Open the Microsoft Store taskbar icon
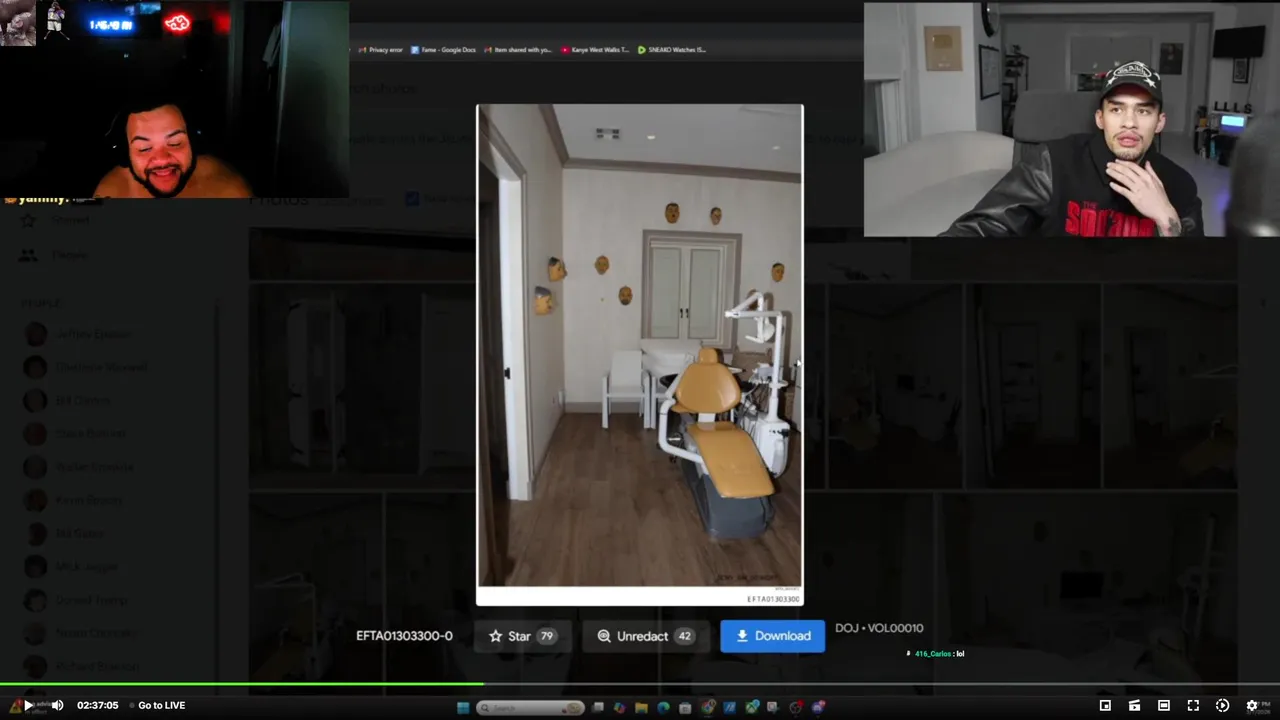1280x720 pixels. (685, 708)
